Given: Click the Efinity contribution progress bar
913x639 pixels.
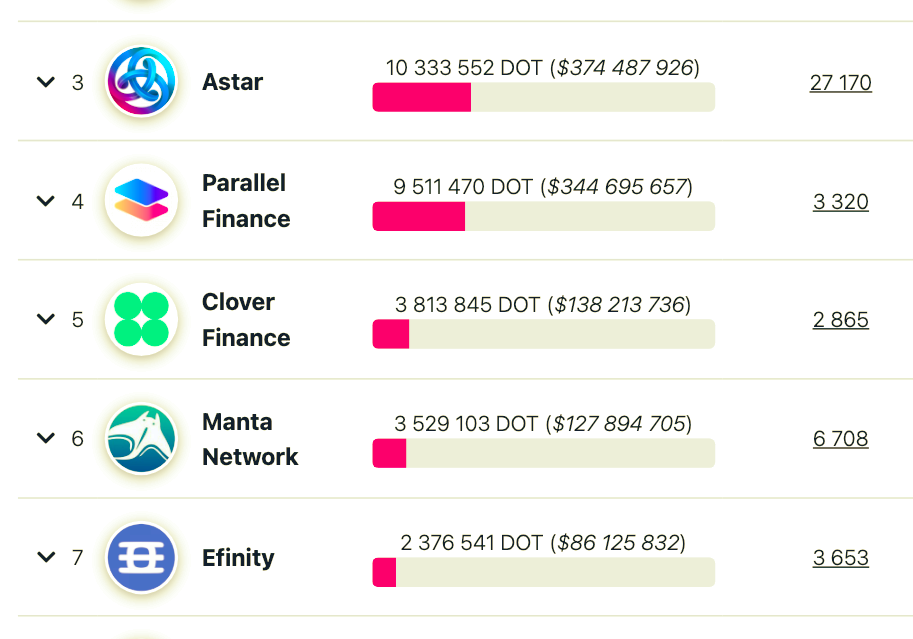Looking at the screenshot, I should click(x=543, y=572).
